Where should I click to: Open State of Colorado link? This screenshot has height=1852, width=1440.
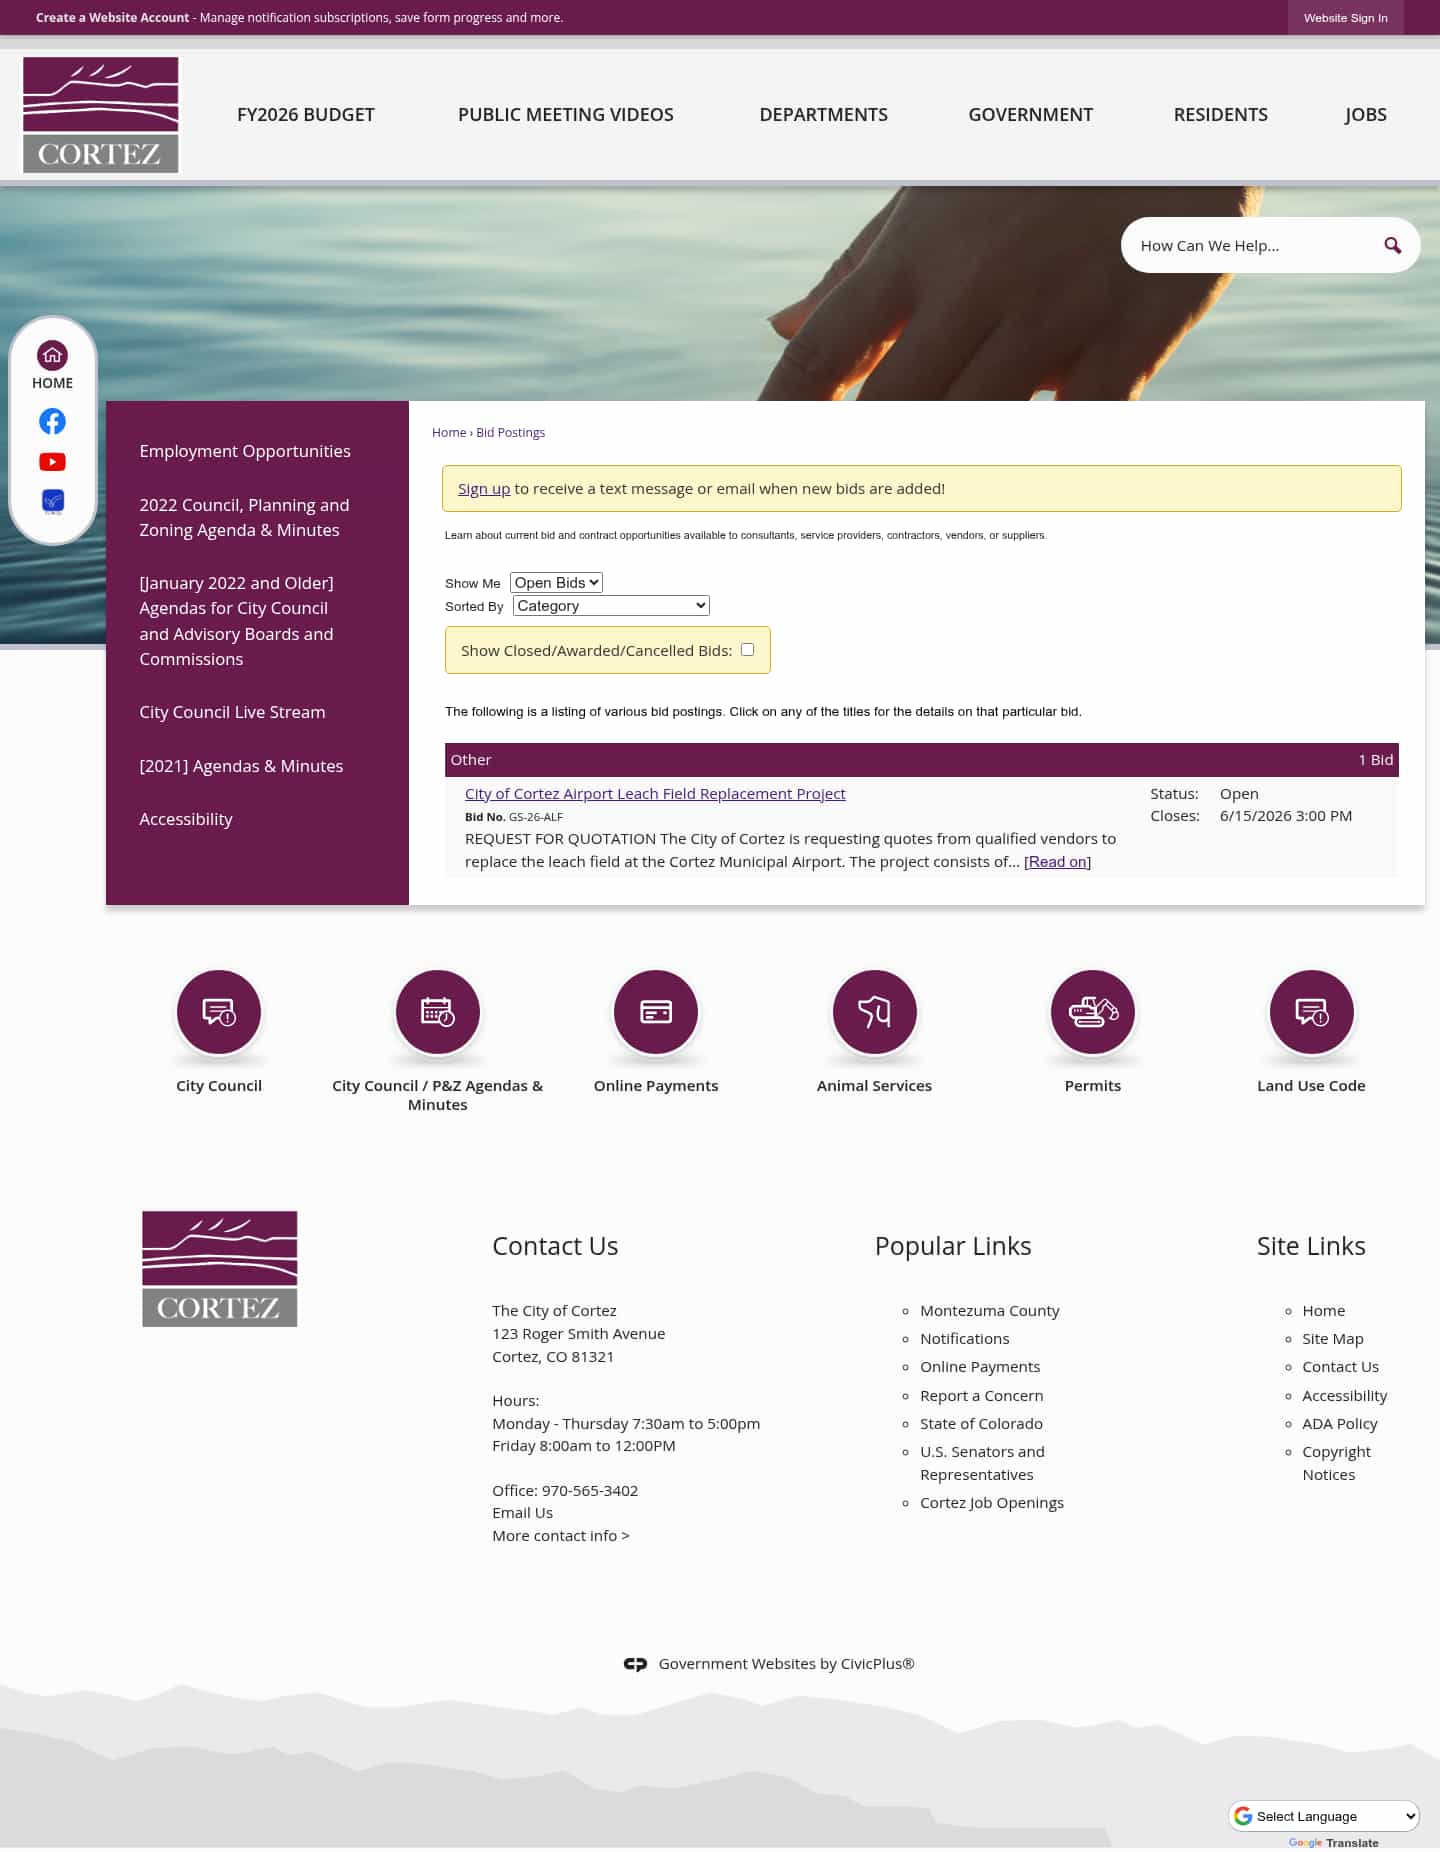point(981,1424)
